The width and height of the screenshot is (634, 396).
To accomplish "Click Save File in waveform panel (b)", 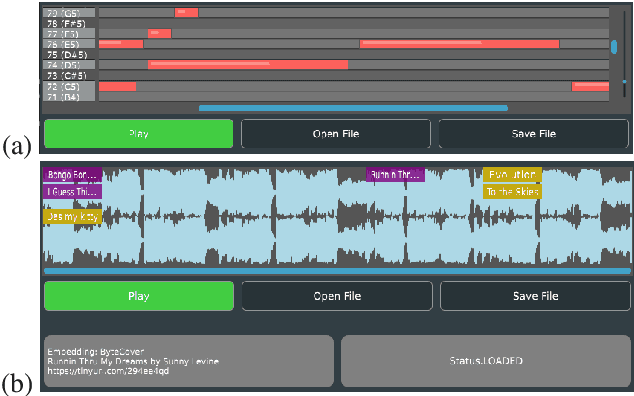I will tap(535, 296).
